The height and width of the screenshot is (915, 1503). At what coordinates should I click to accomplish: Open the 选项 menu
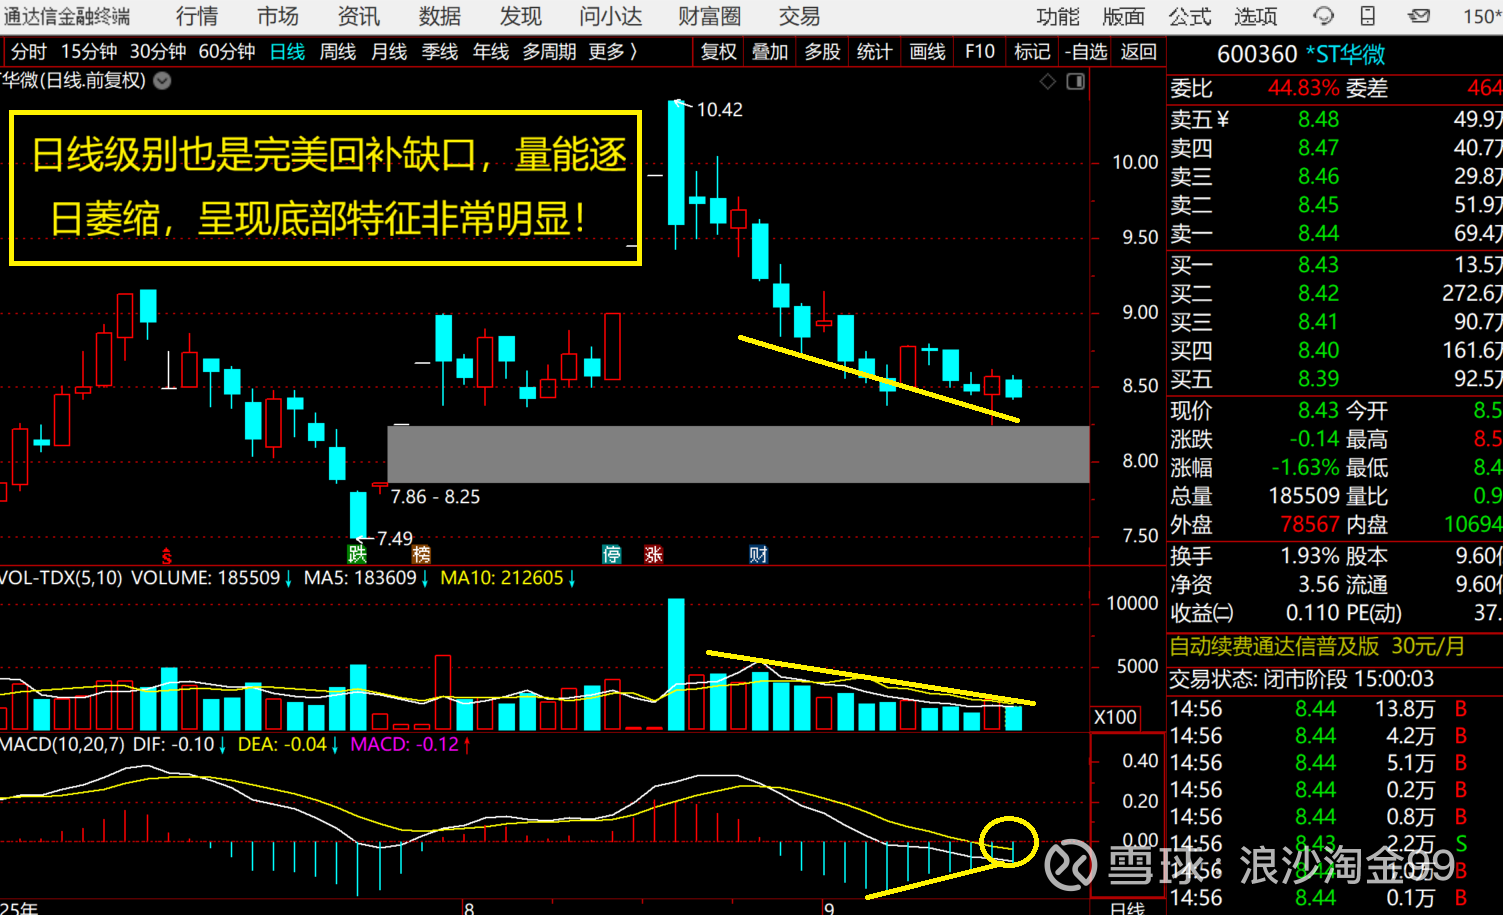(x=1256, y=17)
